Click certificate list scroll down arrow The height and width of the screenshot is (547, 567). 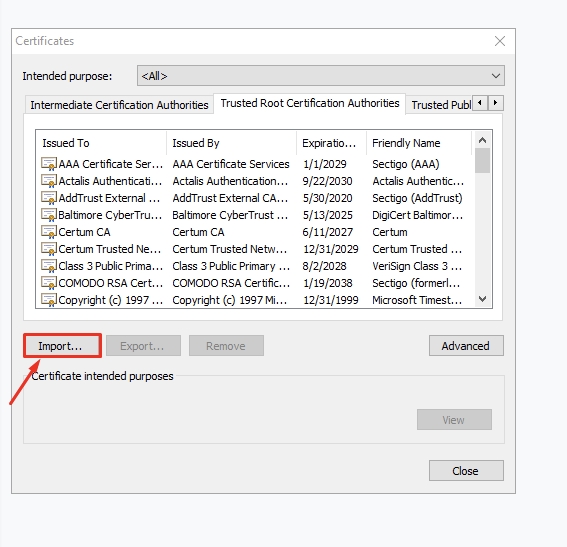(482, 299)
